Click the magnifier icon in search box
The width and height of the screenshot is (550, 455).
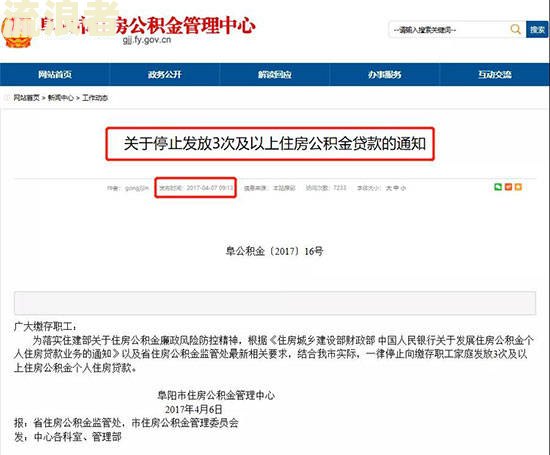point(515,29)
